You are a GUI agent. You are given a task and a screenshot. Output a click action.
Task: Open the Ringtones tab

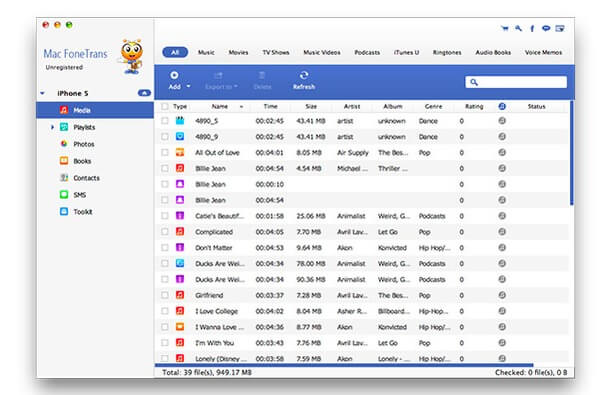coord(447,52)
